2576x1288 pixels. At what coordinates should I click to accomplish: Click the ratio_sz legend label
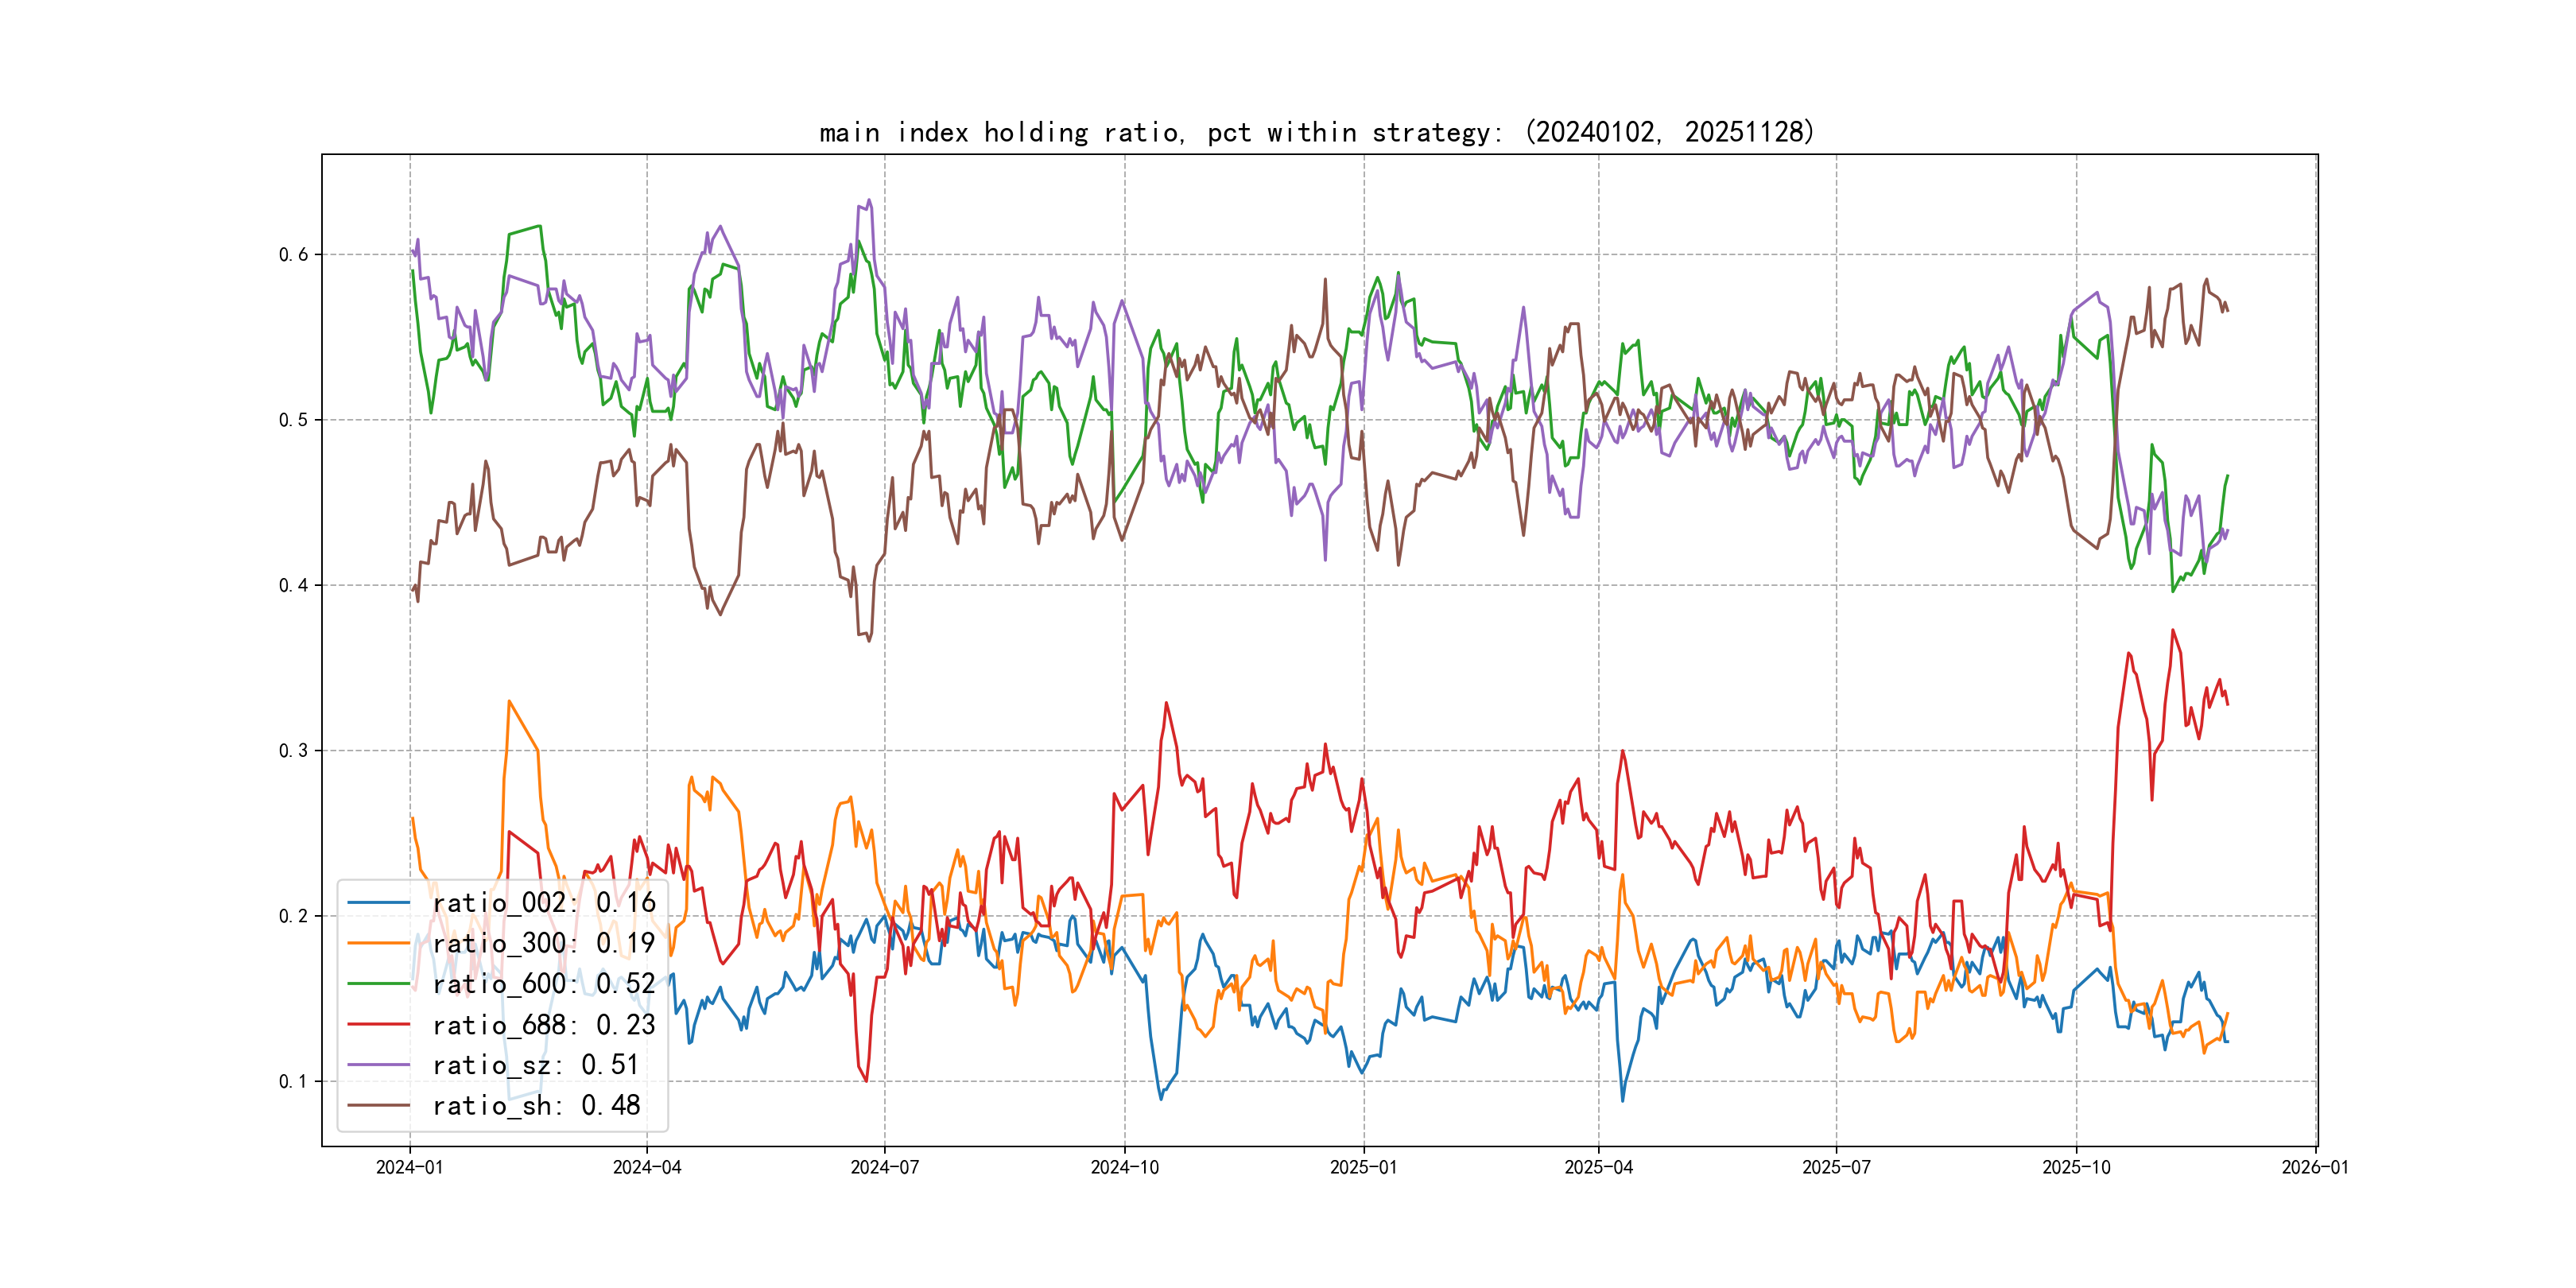pyautogui.click(x=535, y=1065)
